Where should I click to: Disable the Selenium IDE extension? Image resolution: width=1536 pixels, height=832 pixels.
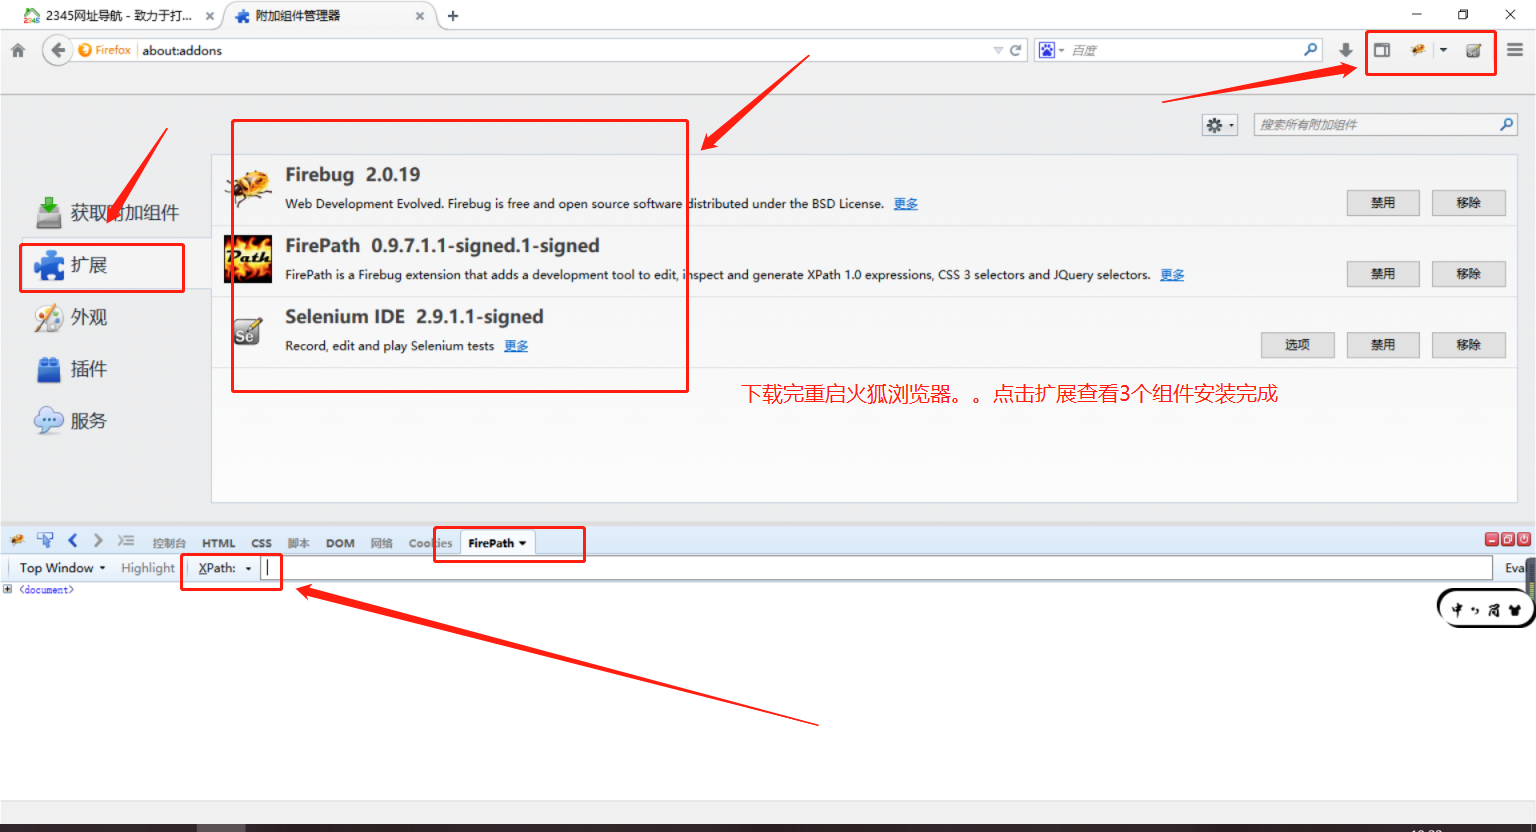1383,345
